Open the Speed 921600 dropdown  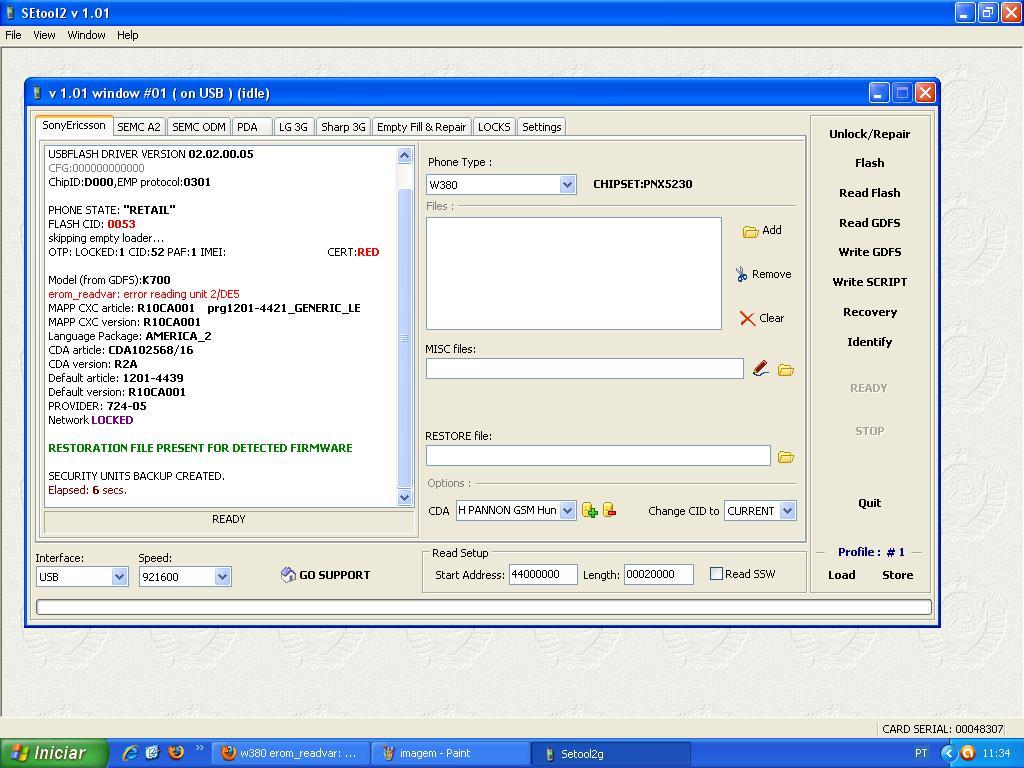click(x=222, y=577)
